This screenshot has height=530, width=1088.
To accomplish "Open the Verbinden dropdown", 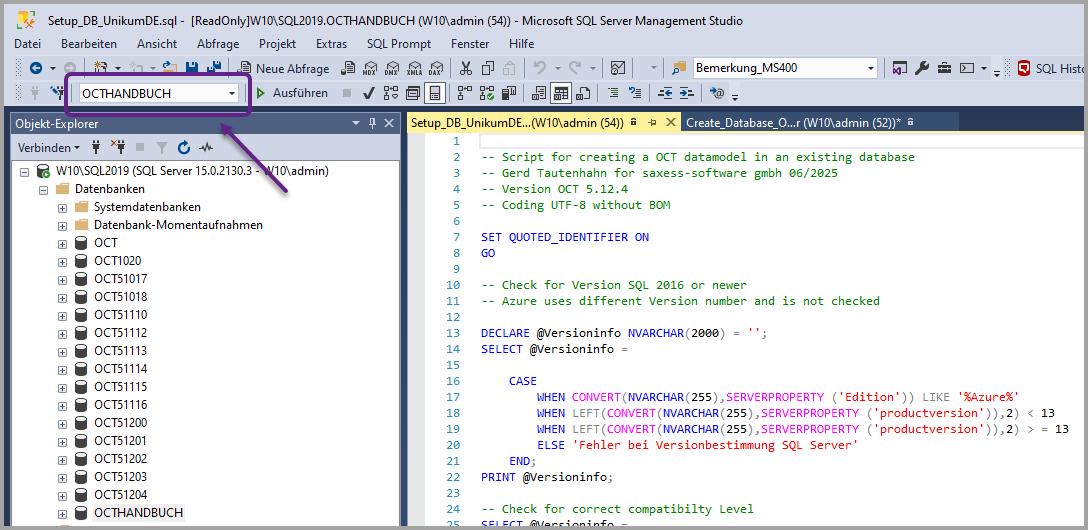I will pos(47,147).
